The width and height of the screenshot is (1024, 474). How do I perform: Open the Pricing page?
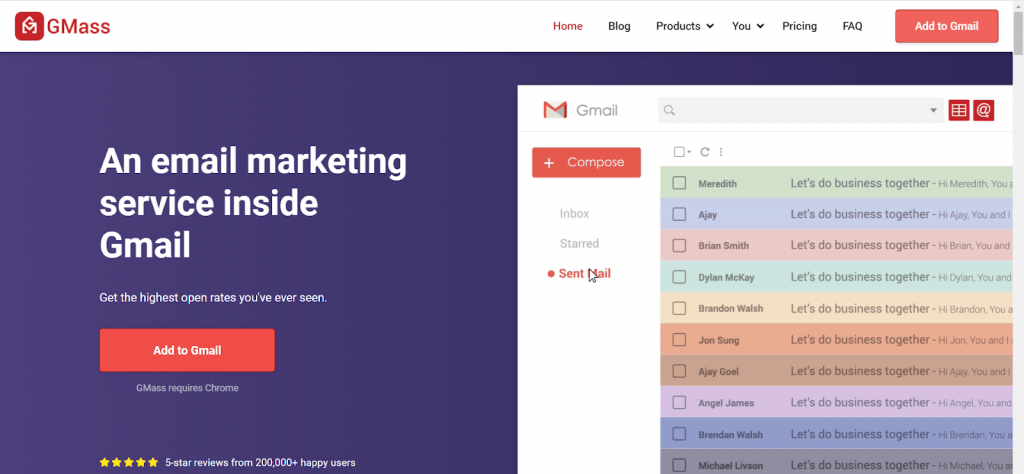coord(799,26)
